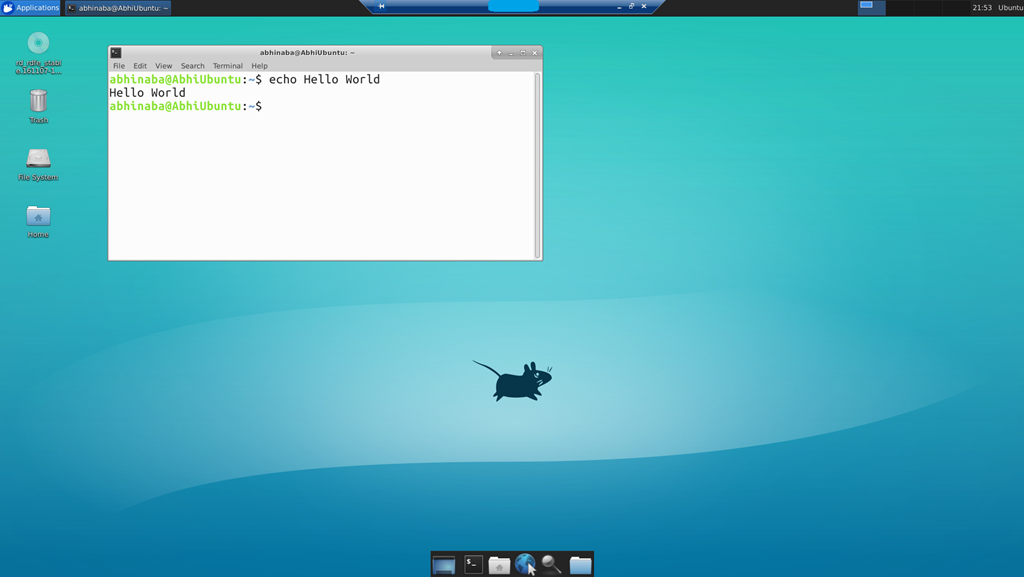Open the Terminal menu in menu bar

tap(227, 66)
